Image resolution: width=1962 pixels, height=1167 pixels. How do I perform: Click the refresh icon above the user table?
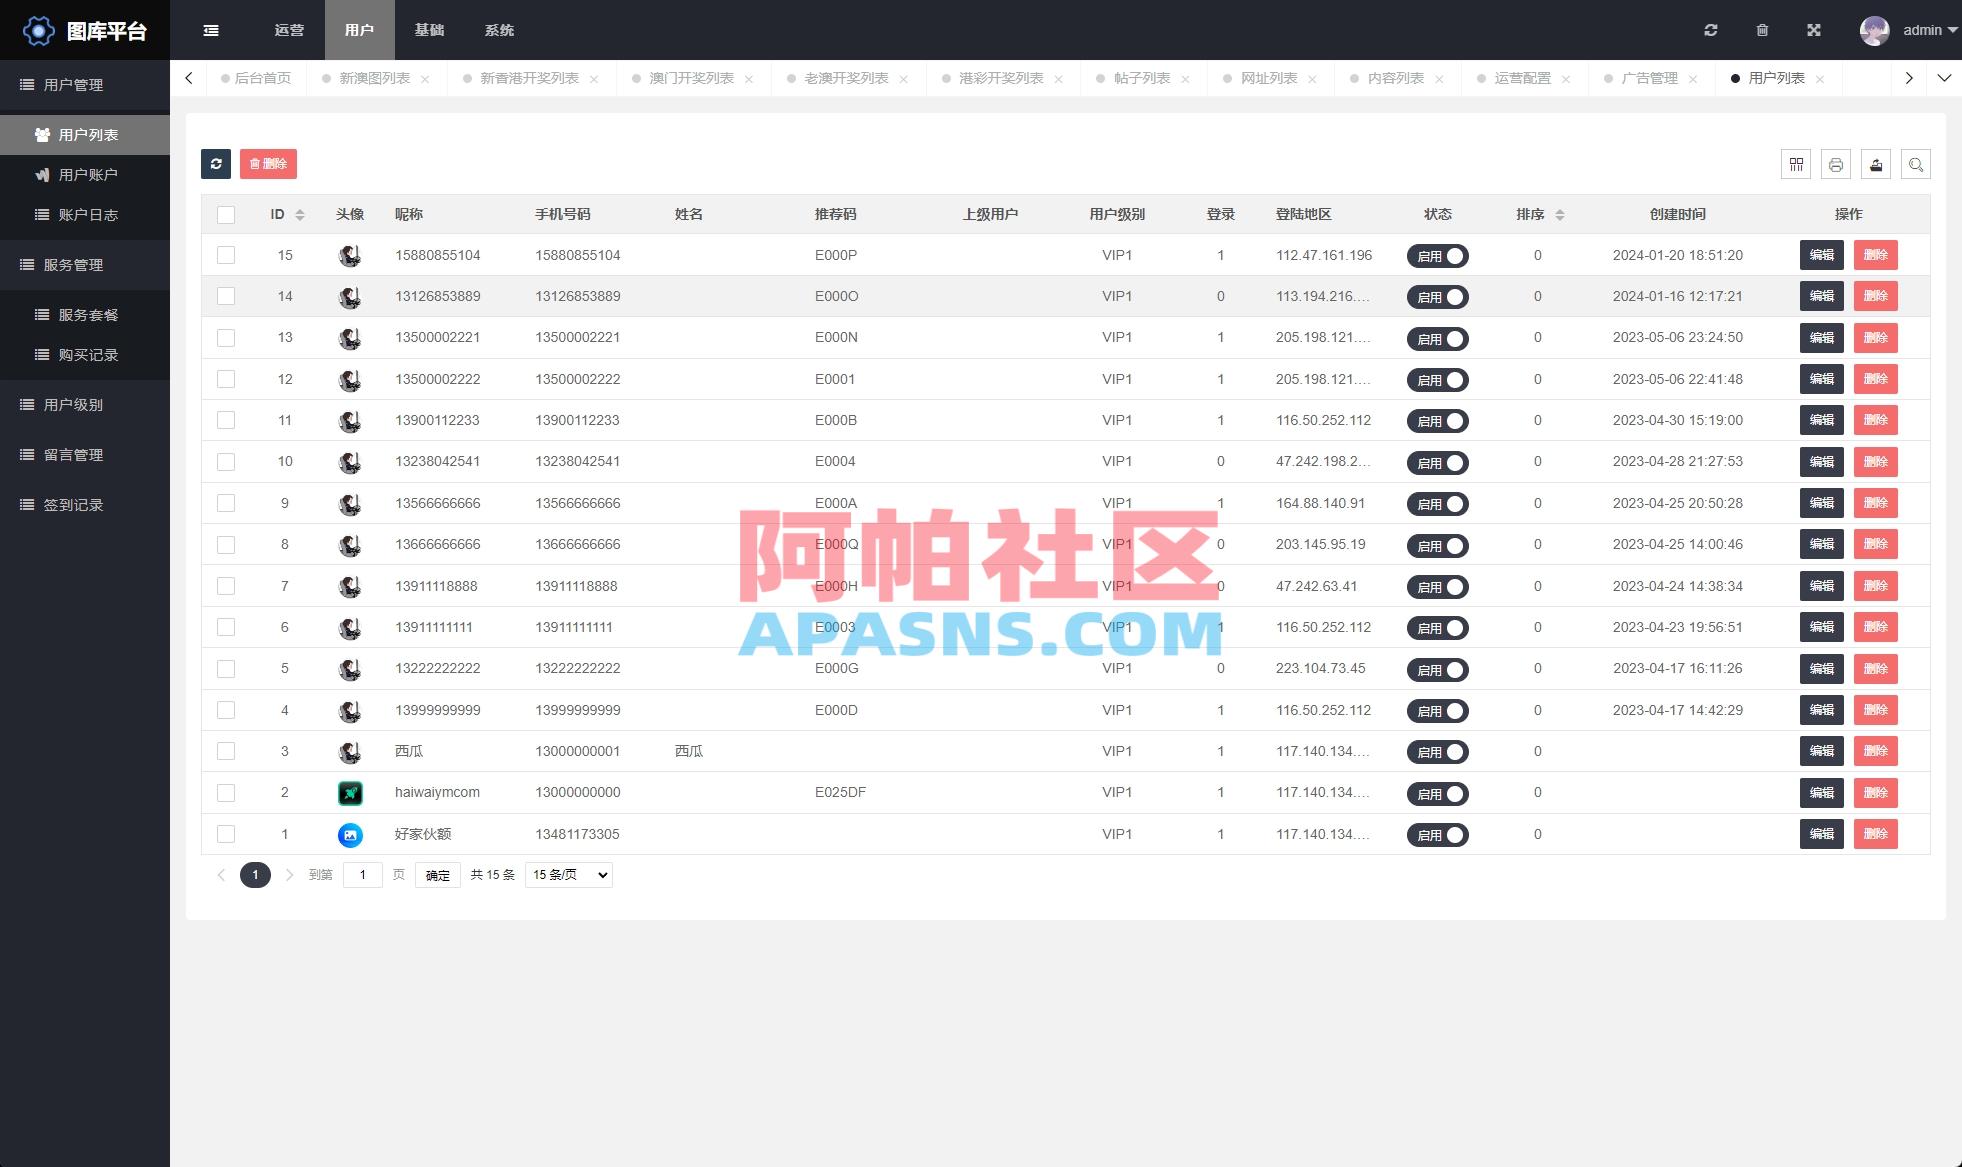[216, 164]
